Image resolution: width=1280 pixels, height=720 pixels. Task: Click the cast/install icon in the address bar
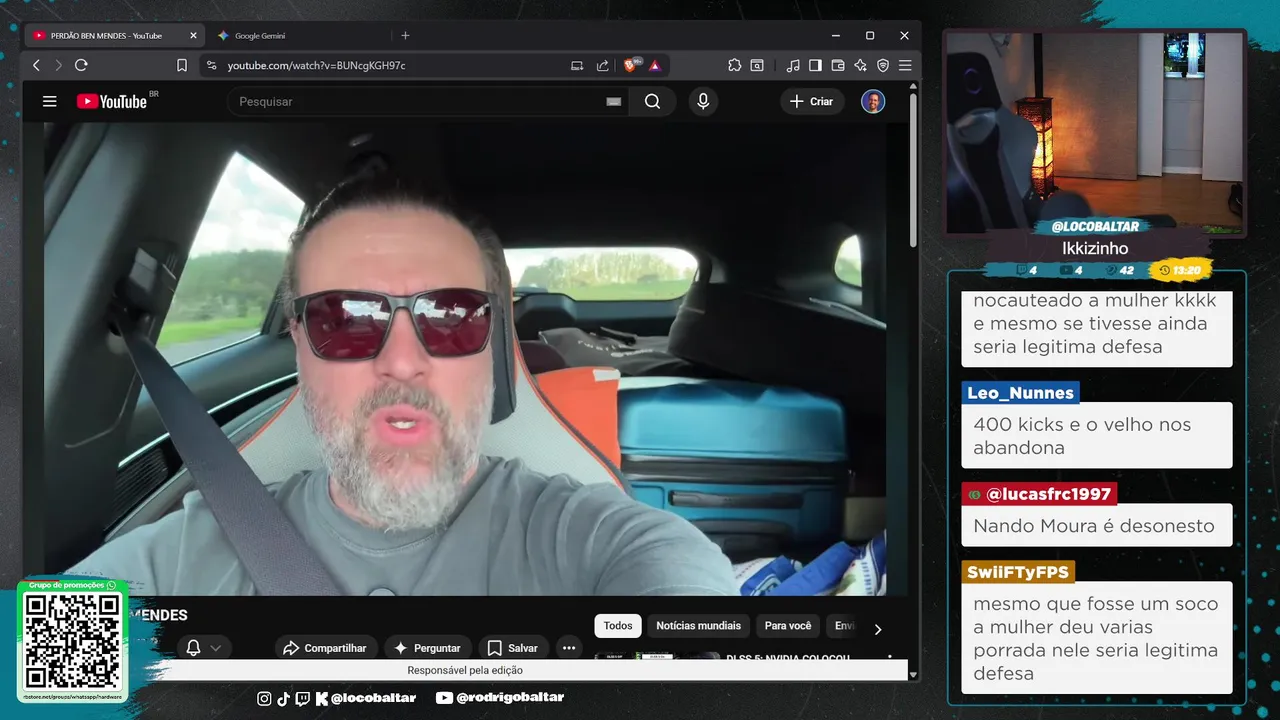577,65
